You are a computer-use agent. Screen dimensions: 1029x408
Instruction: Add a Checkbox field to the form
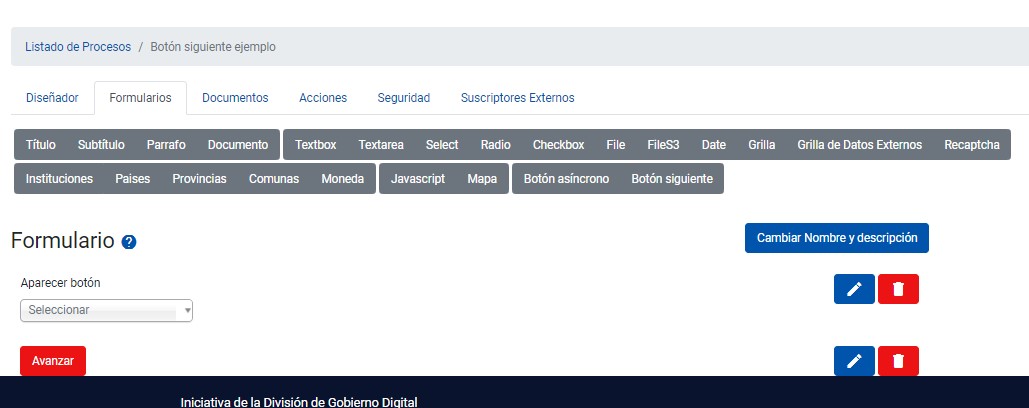558,145
